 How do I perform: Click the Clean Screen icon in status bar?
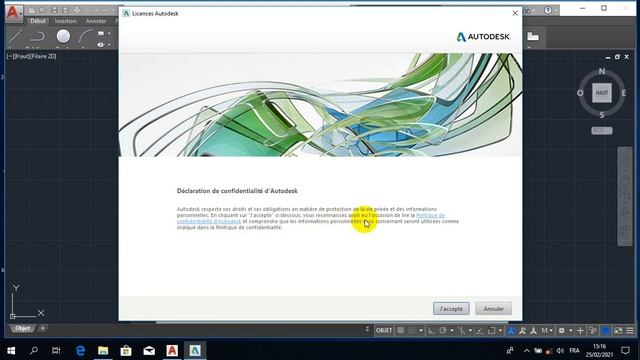[x=618, y=330]
